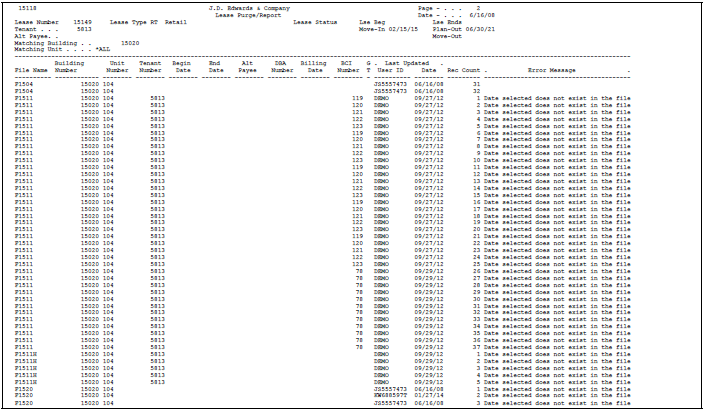Screen dimensions: 704x411
Task: Click the error message in F1511 Rec Count 2 row
Action: click(557, 105)
